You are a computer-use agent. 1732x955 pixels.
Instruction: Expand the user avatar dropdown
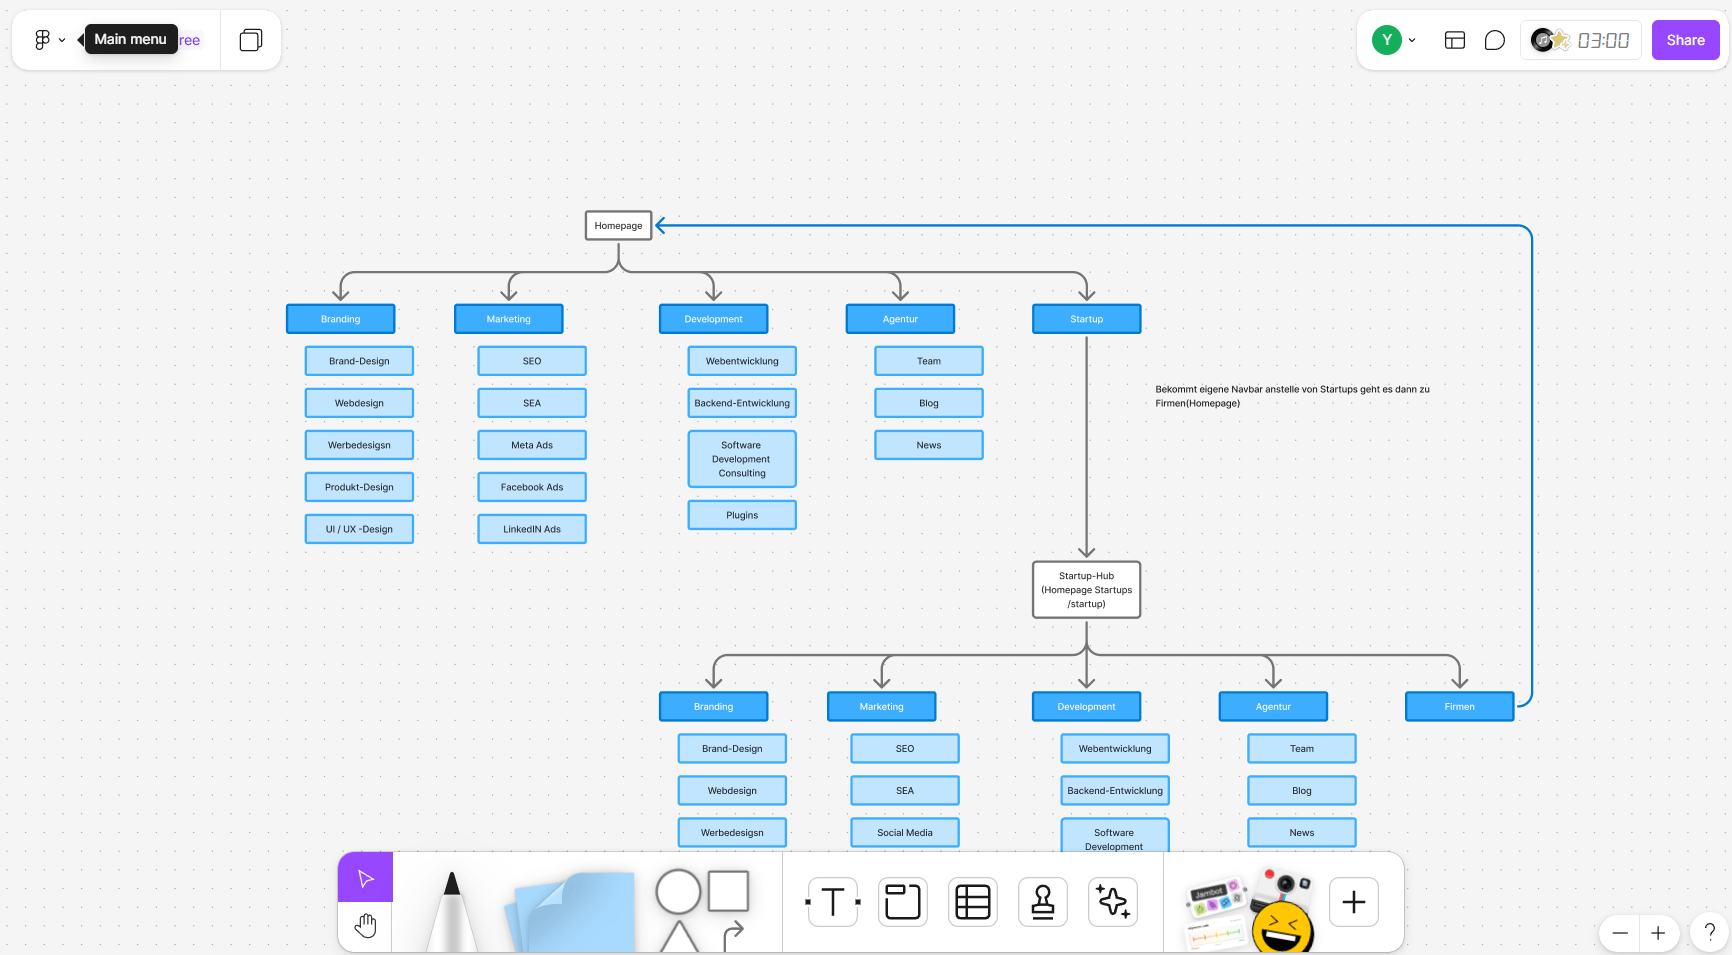[1395, 40]
